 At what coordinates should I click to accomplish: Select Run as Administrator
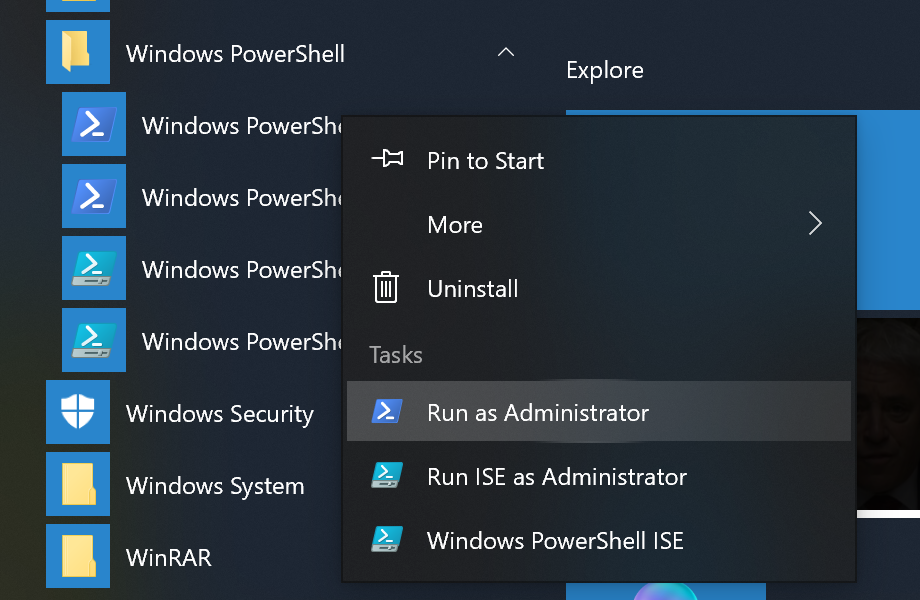(599, 411)
